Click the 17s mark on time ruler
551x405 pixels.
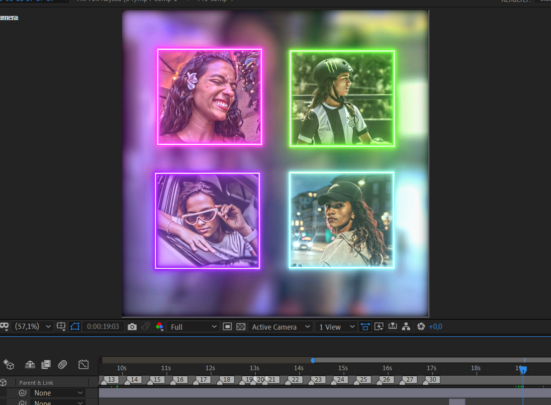coord(432,368)
